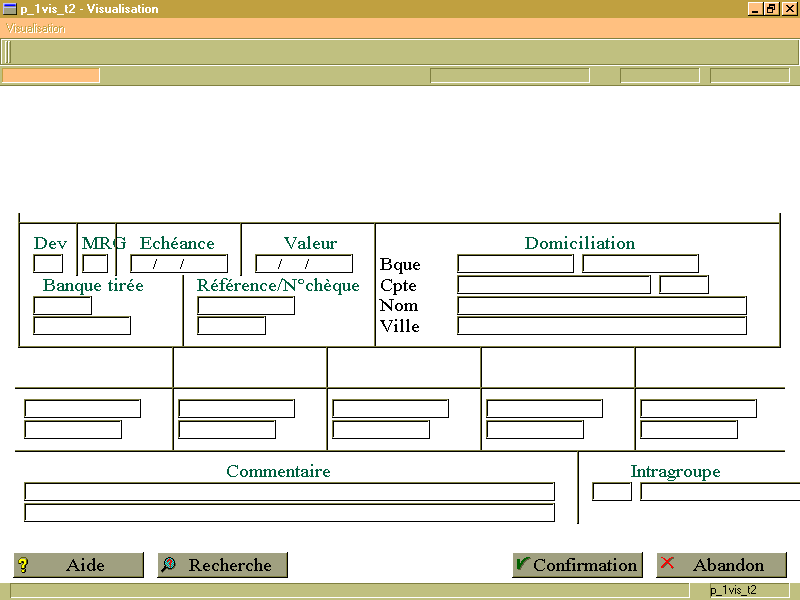The image size is (800, 600).
Task: Select the MRG input field
Action: click(95, 264)
